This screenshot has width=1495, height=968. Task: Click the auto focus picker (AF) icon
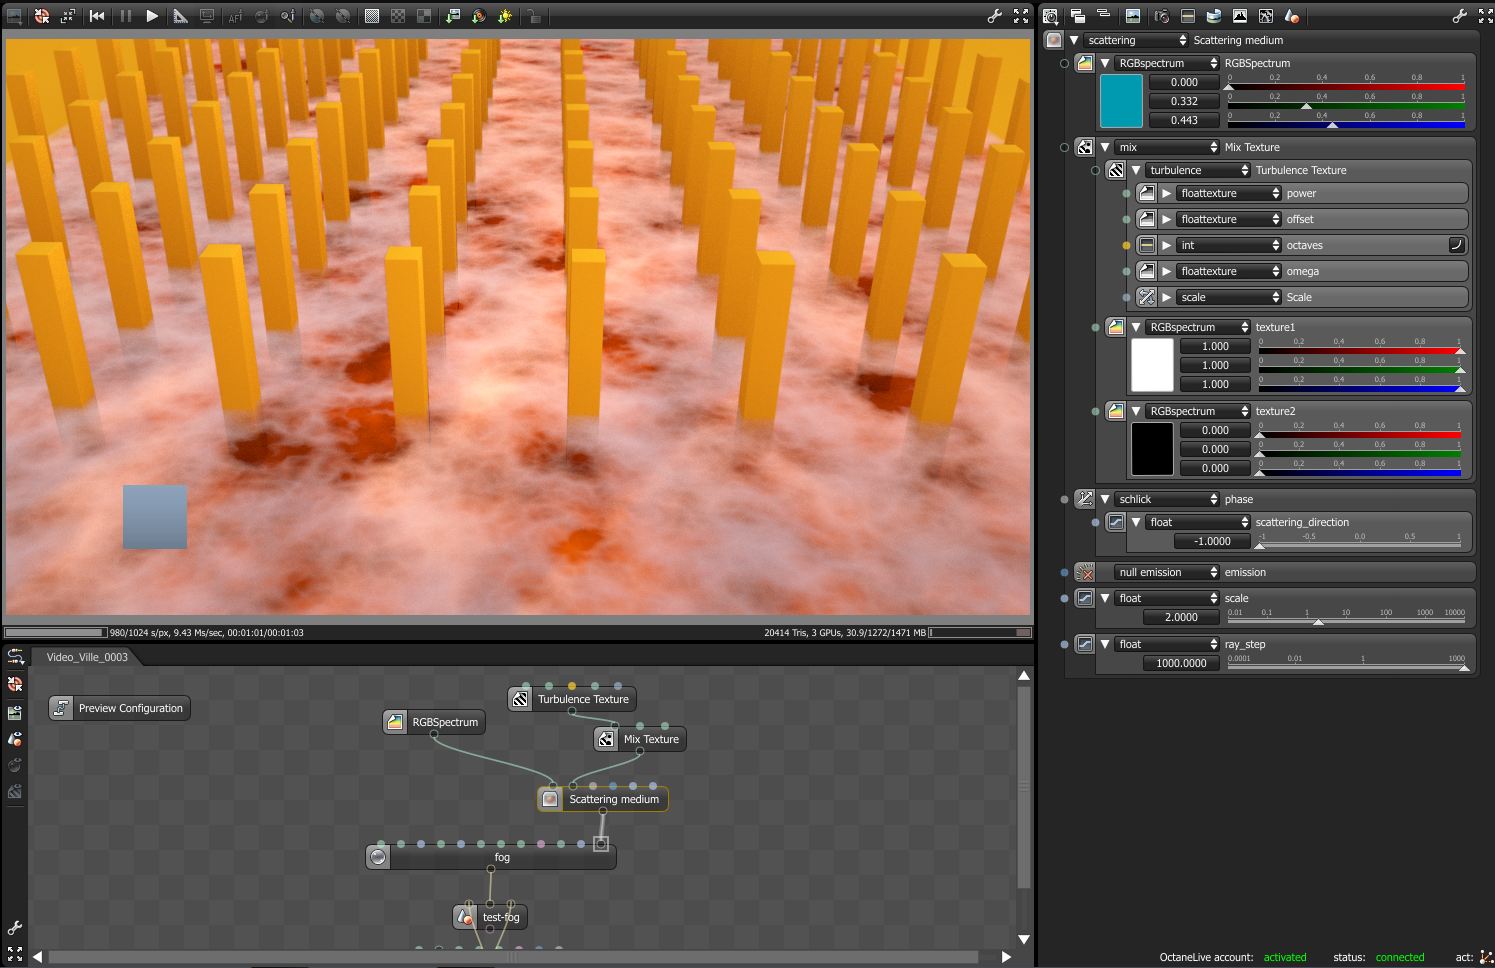pos(235,16)
